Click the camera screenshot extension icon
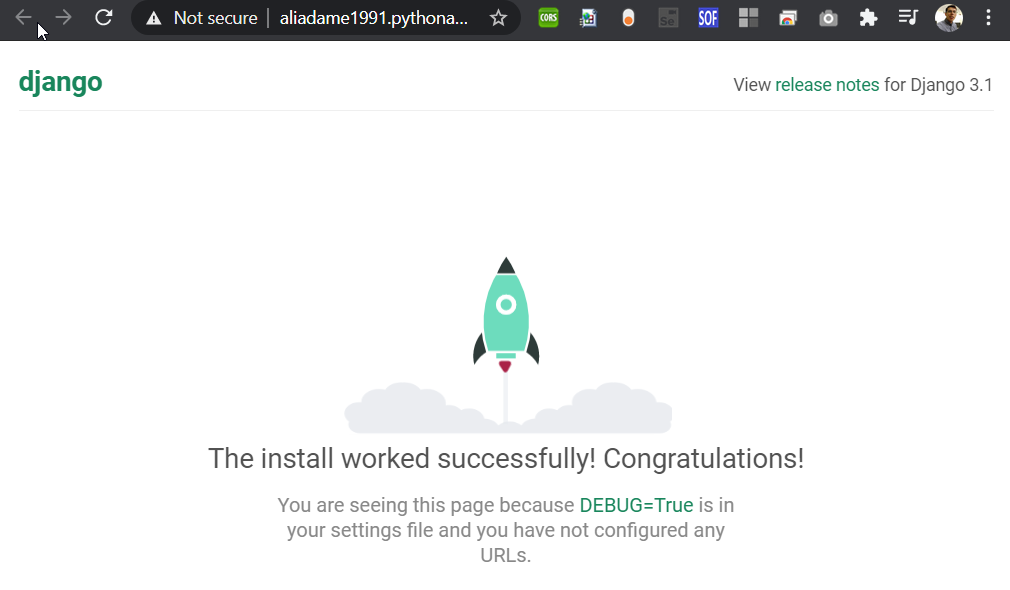1010x590 pixels. point(828,18)
